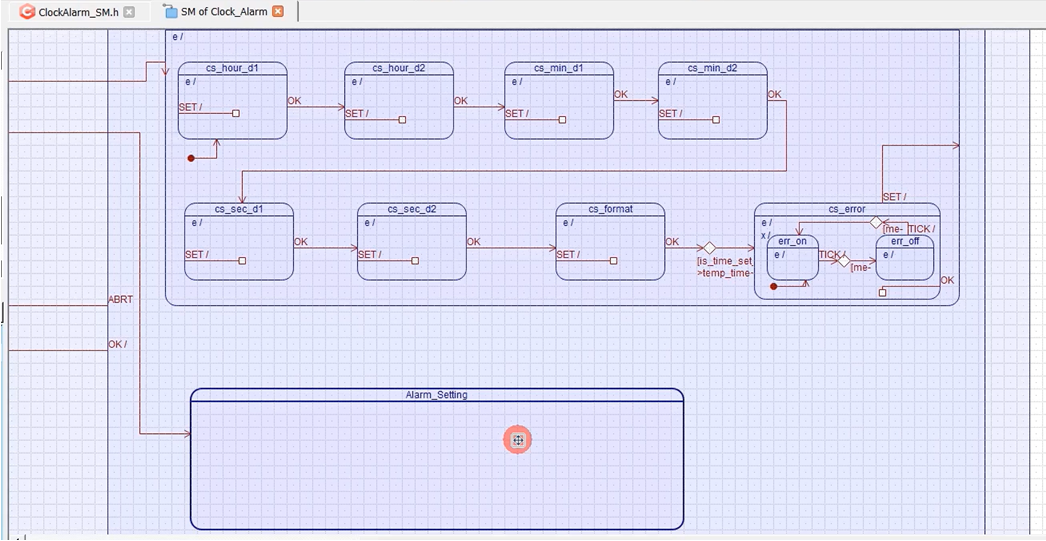
Task: Select the cs_min_d1 state title
Action: click(559, 68)
